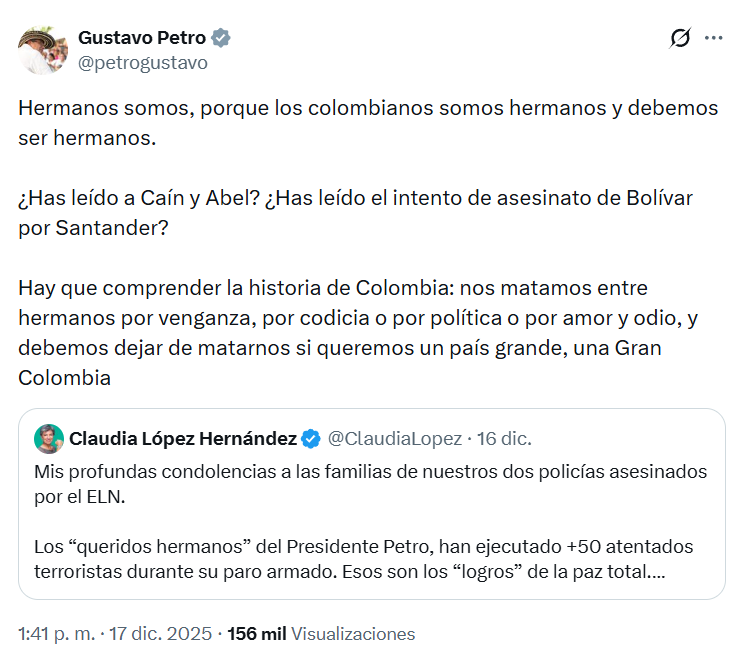Open the three-dot more options menu
This screenshot has height=665, width=742.
(713, 38)
